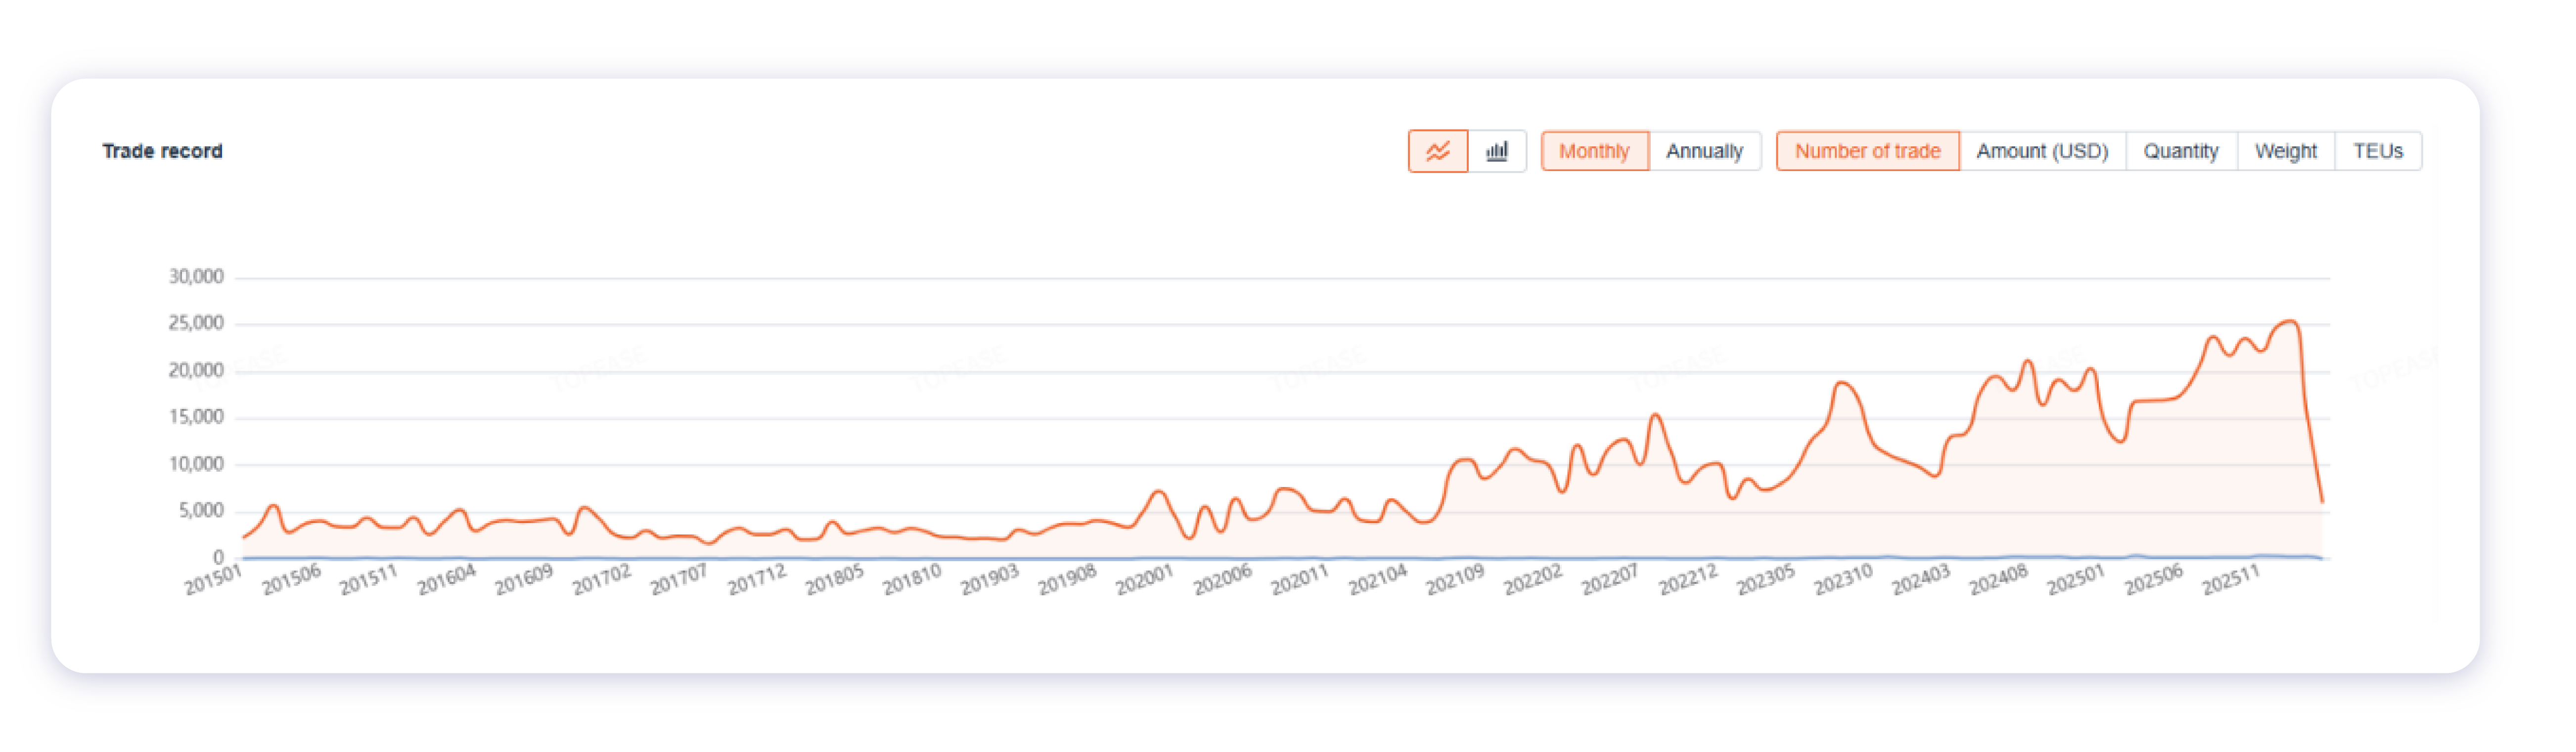This screenshot has height=752, width=2576.
Task: Click the 202109 x-axis label
Action: (x=1454, y=580)
